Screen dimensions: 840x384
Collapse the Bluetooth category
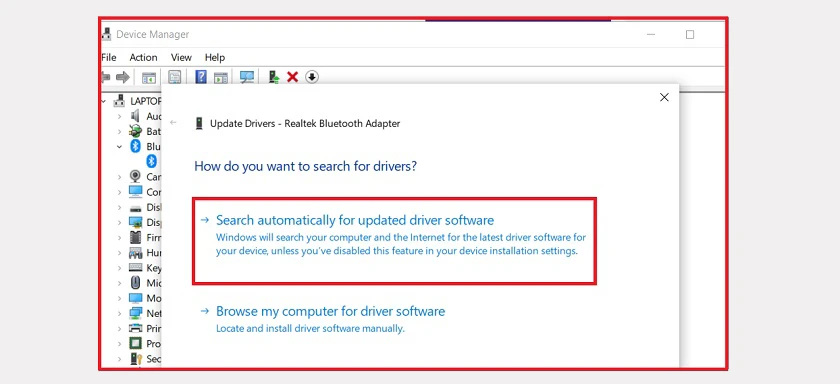pyautogui.click(x=119, y=146)
